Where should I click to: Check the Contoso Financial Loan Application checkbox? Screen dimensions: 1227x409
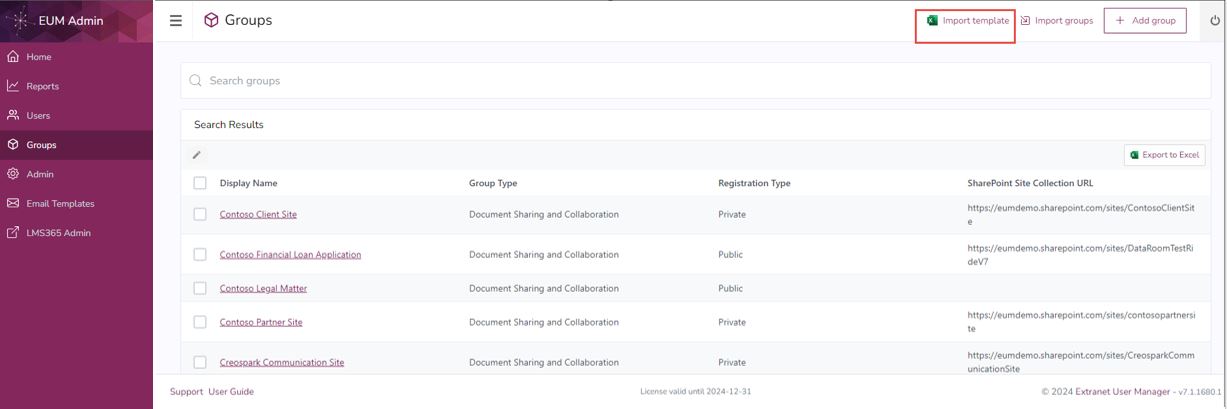[200, 254]
